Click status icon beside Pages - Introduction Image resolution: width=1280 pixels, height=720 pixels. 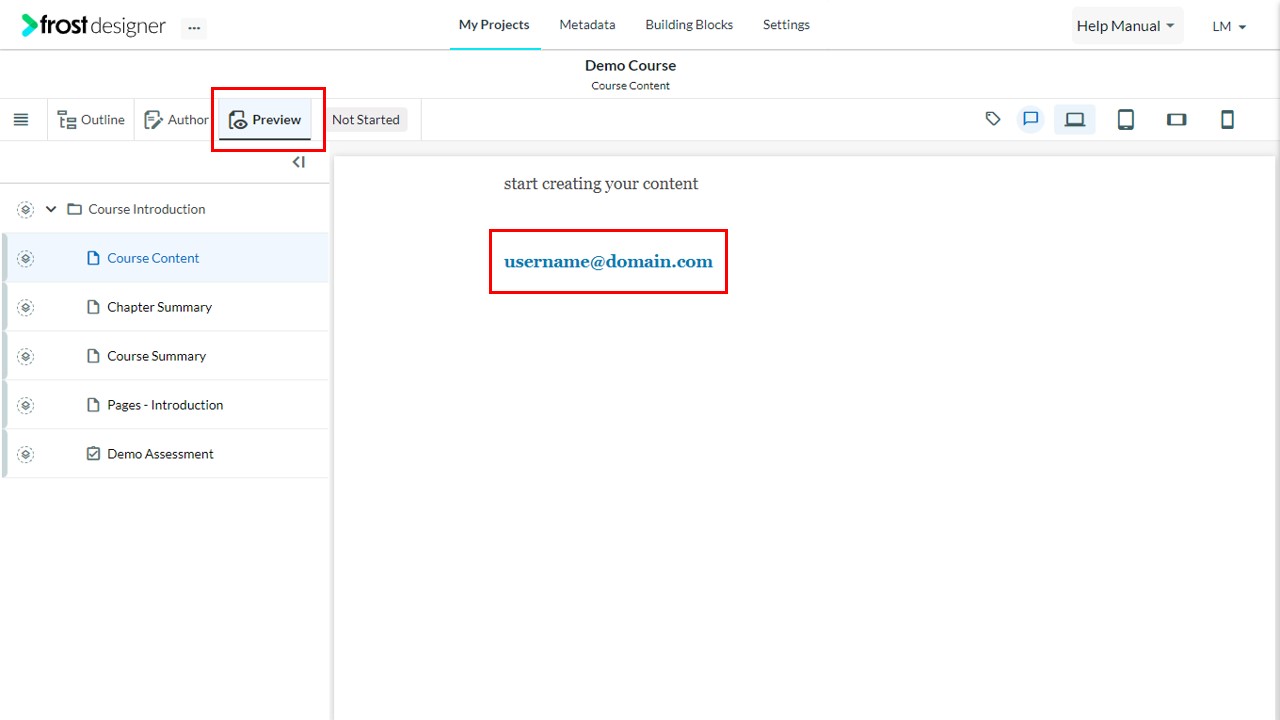(26, 406)
